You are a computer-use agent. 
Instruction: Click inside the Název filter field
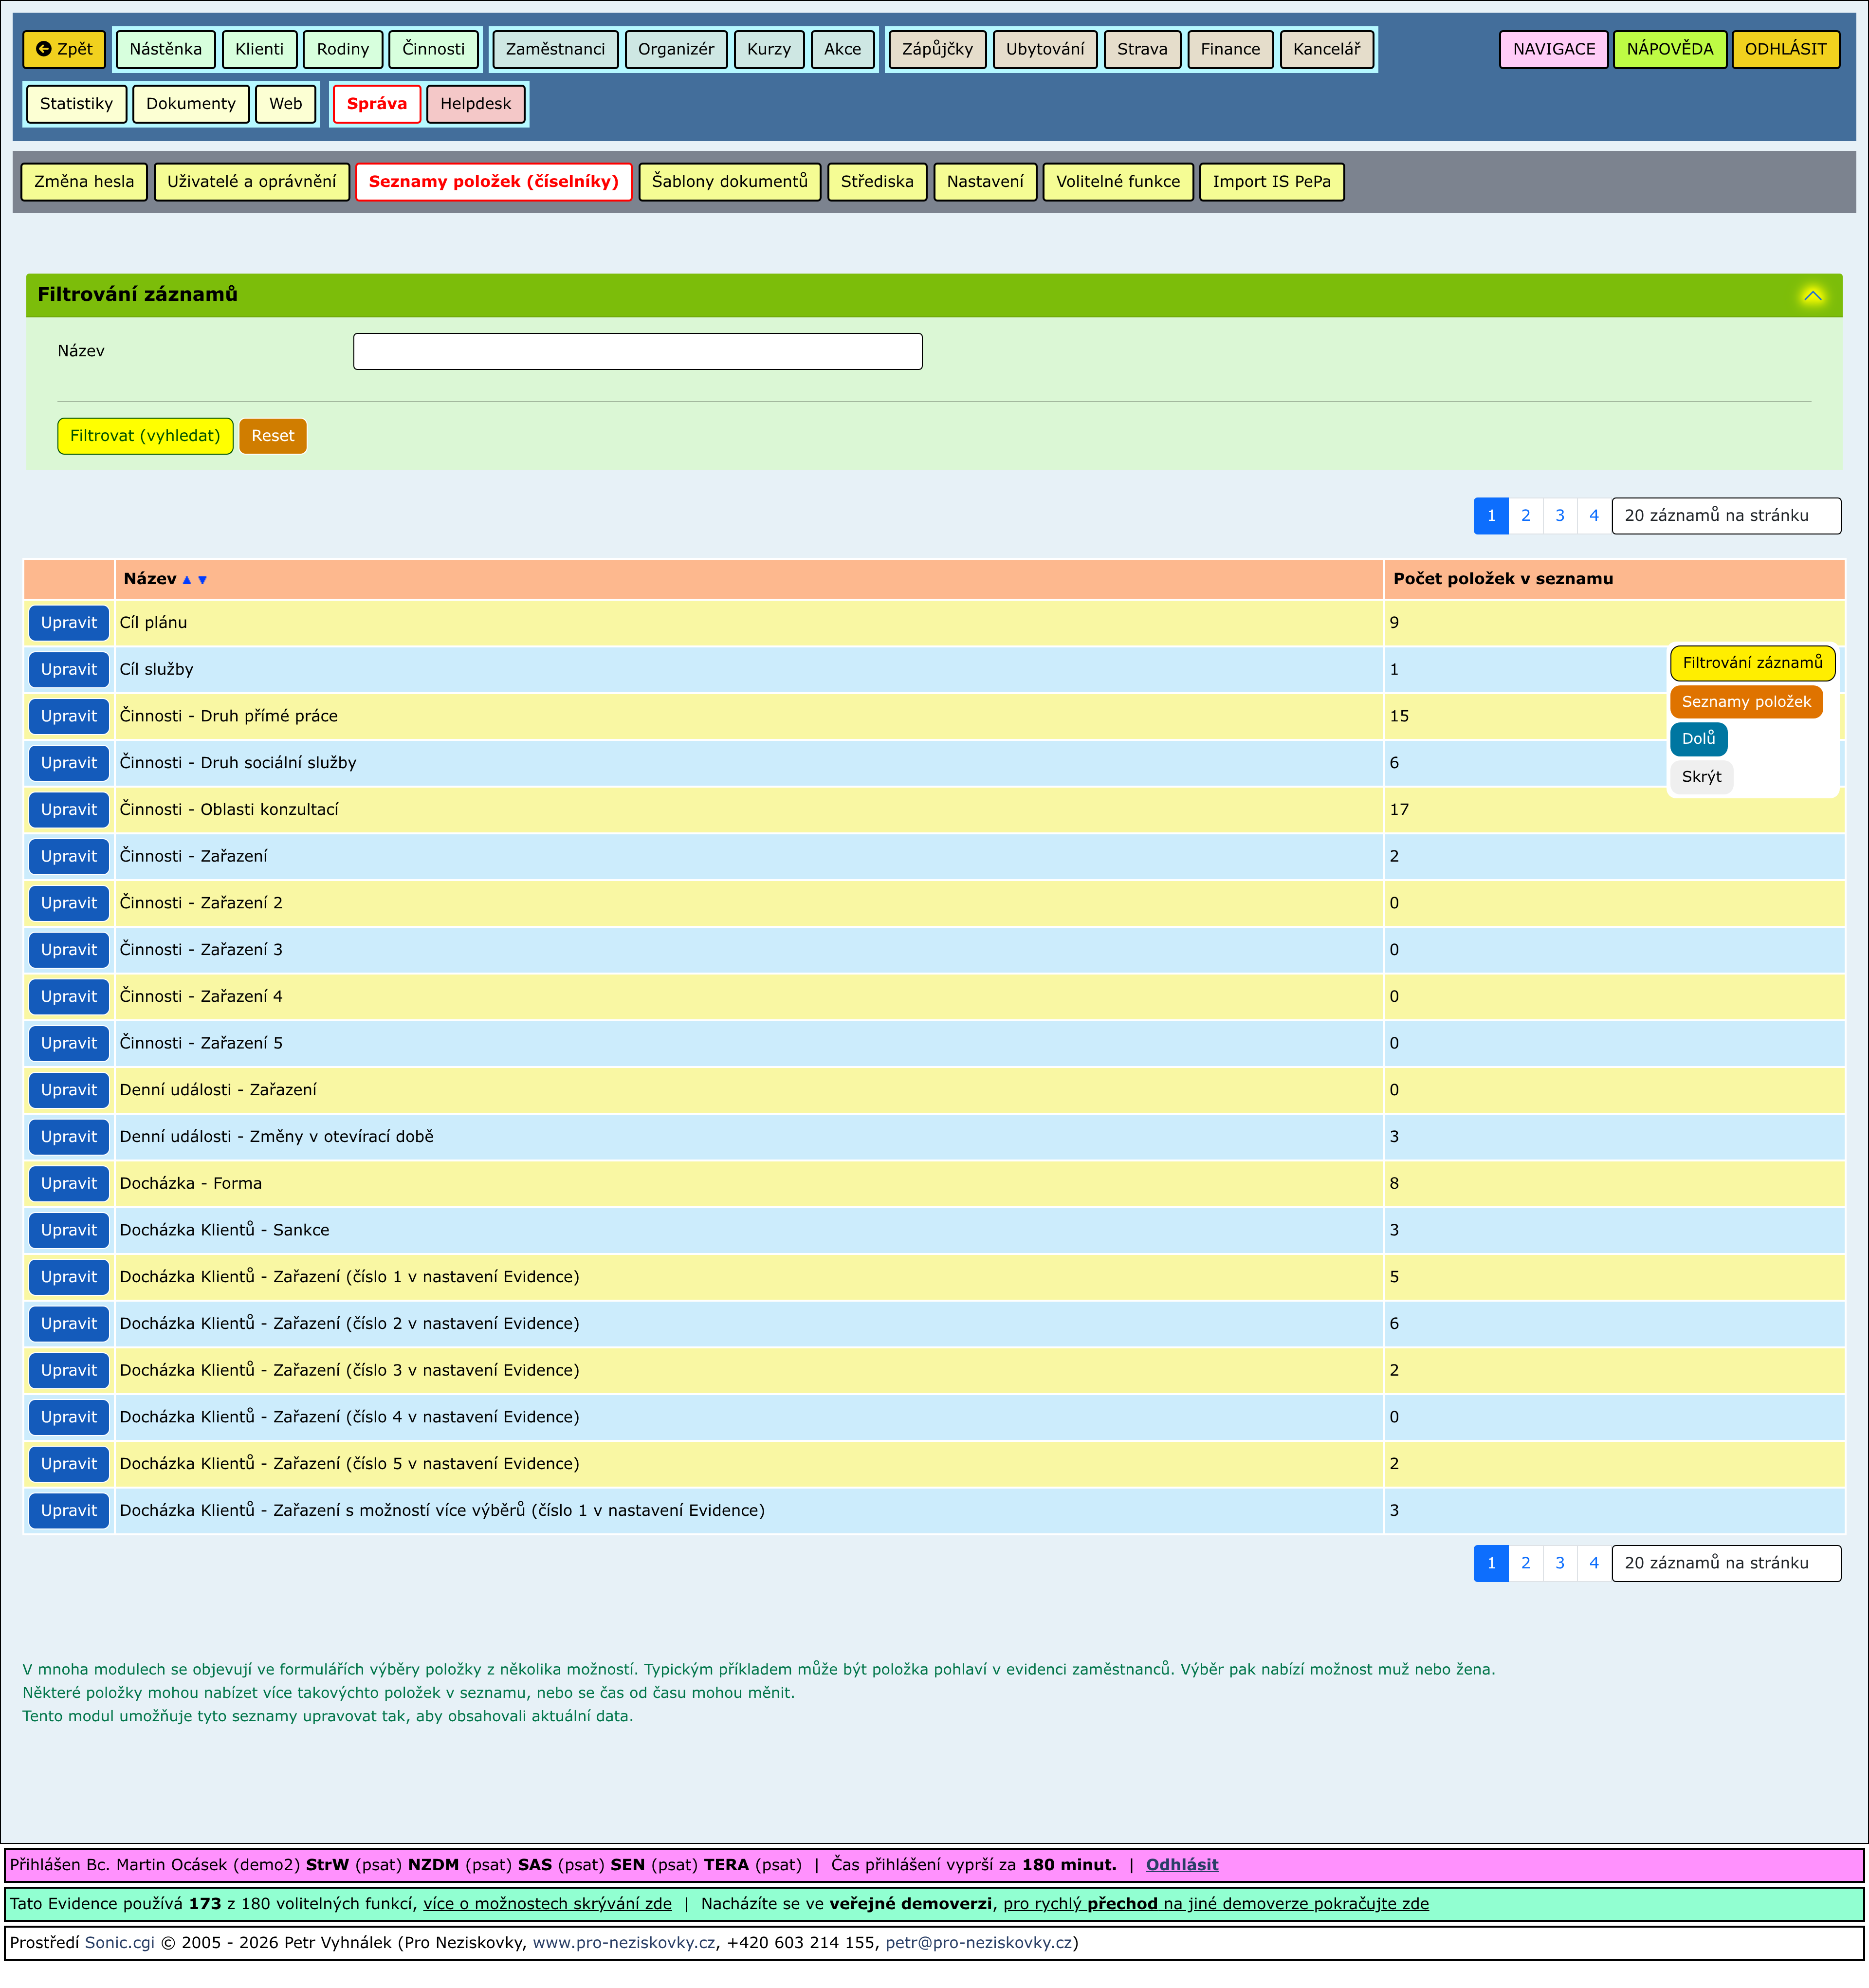point(637,352)
